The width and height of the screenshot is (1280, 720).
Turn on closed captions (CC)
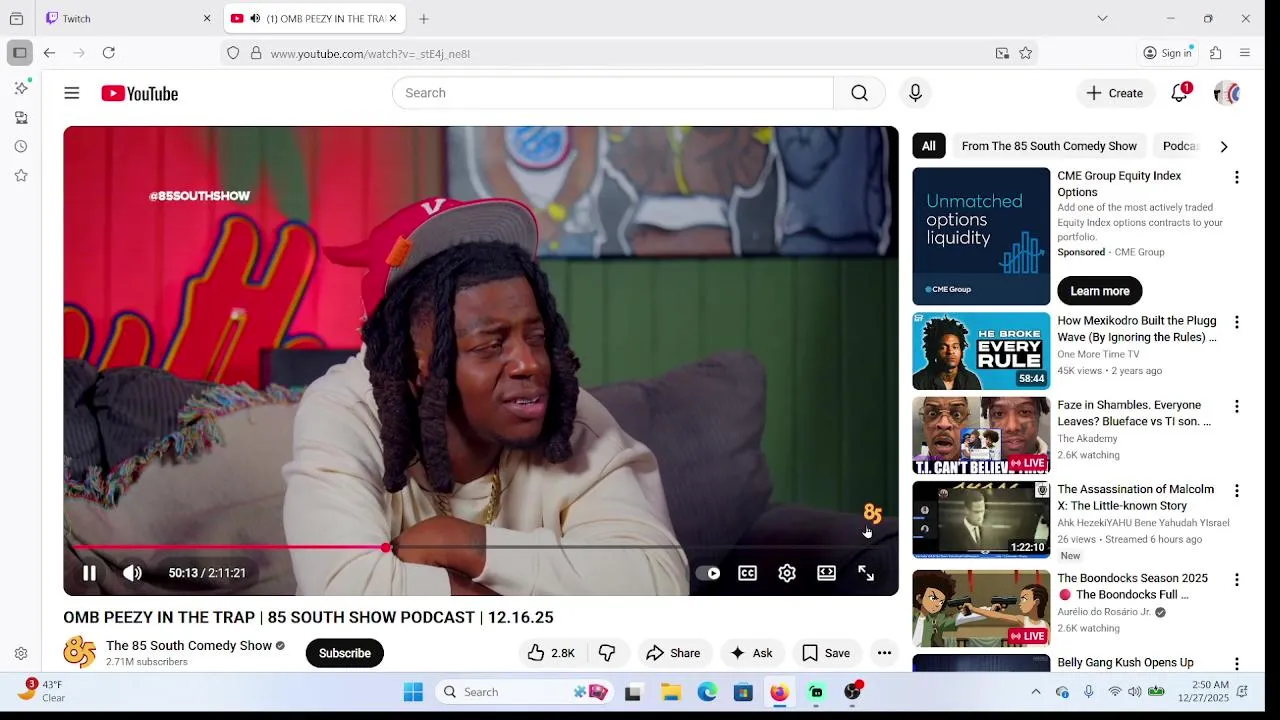coord(747,573)
